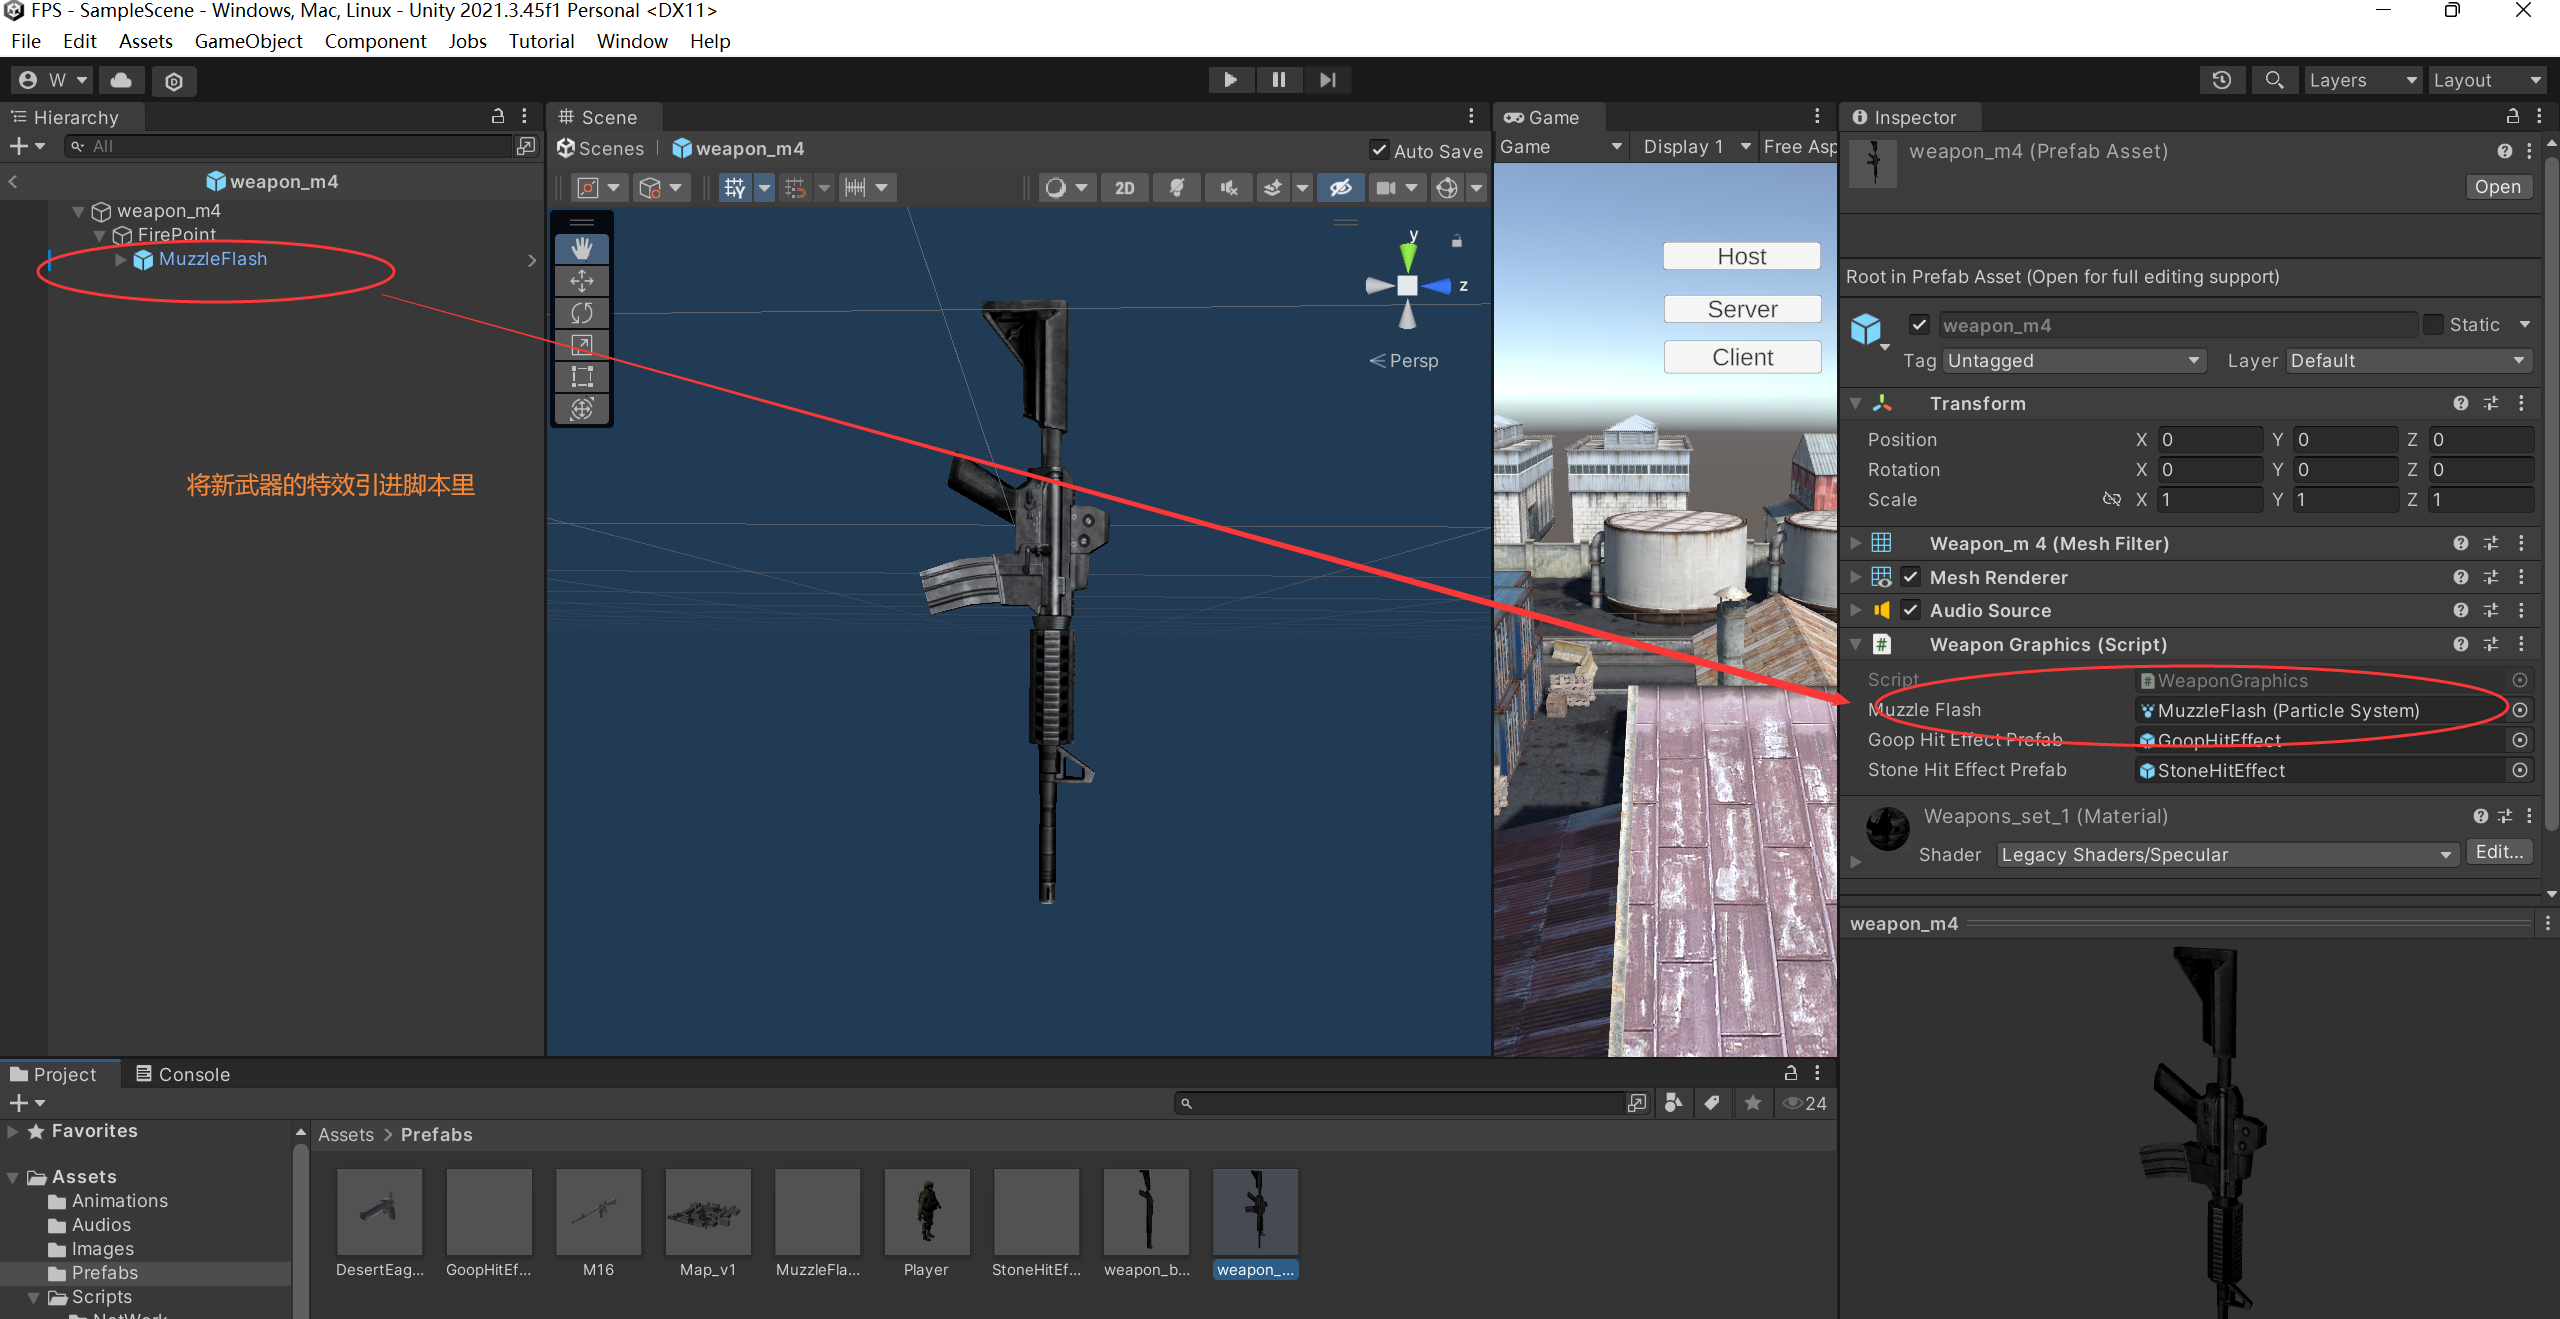Click the Step frame button
Screen dimensions: 2560x1319
[x=1327, y=80]
